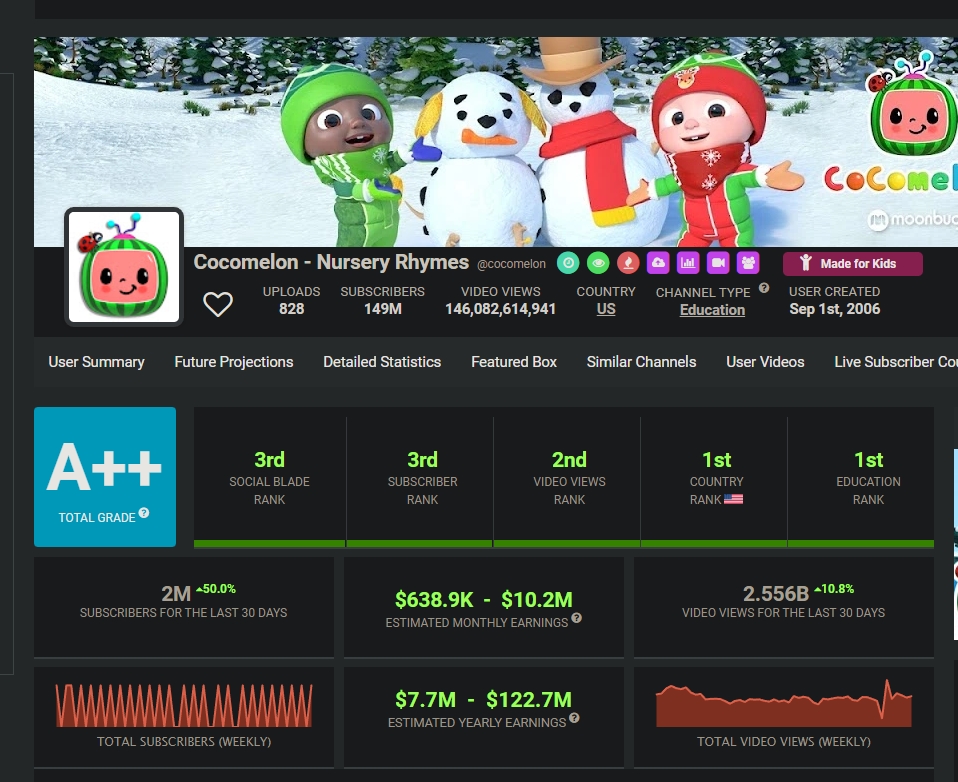Click the Cocomelon - Nursery Rhymes title

(x=331, y=262)
